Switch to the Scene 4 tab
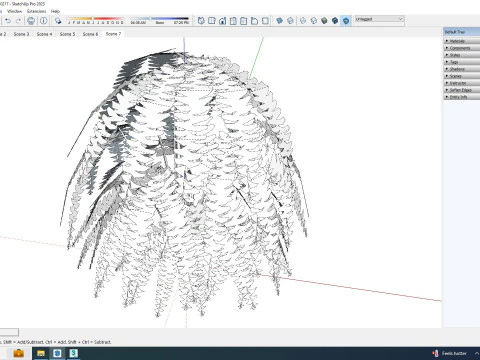Image resolution: width=480 pixels, height=360 pixels. pos(44,34)
